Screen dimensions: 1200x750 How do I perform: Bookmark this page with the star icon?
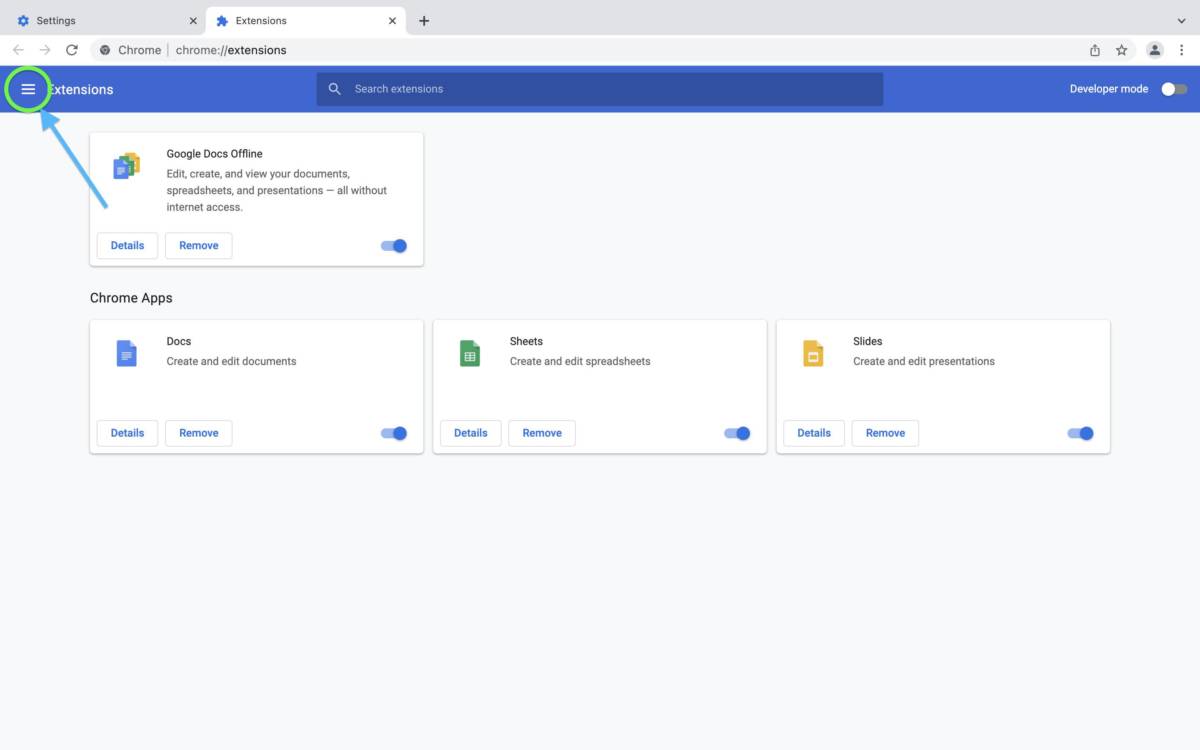click(1122, 50)
